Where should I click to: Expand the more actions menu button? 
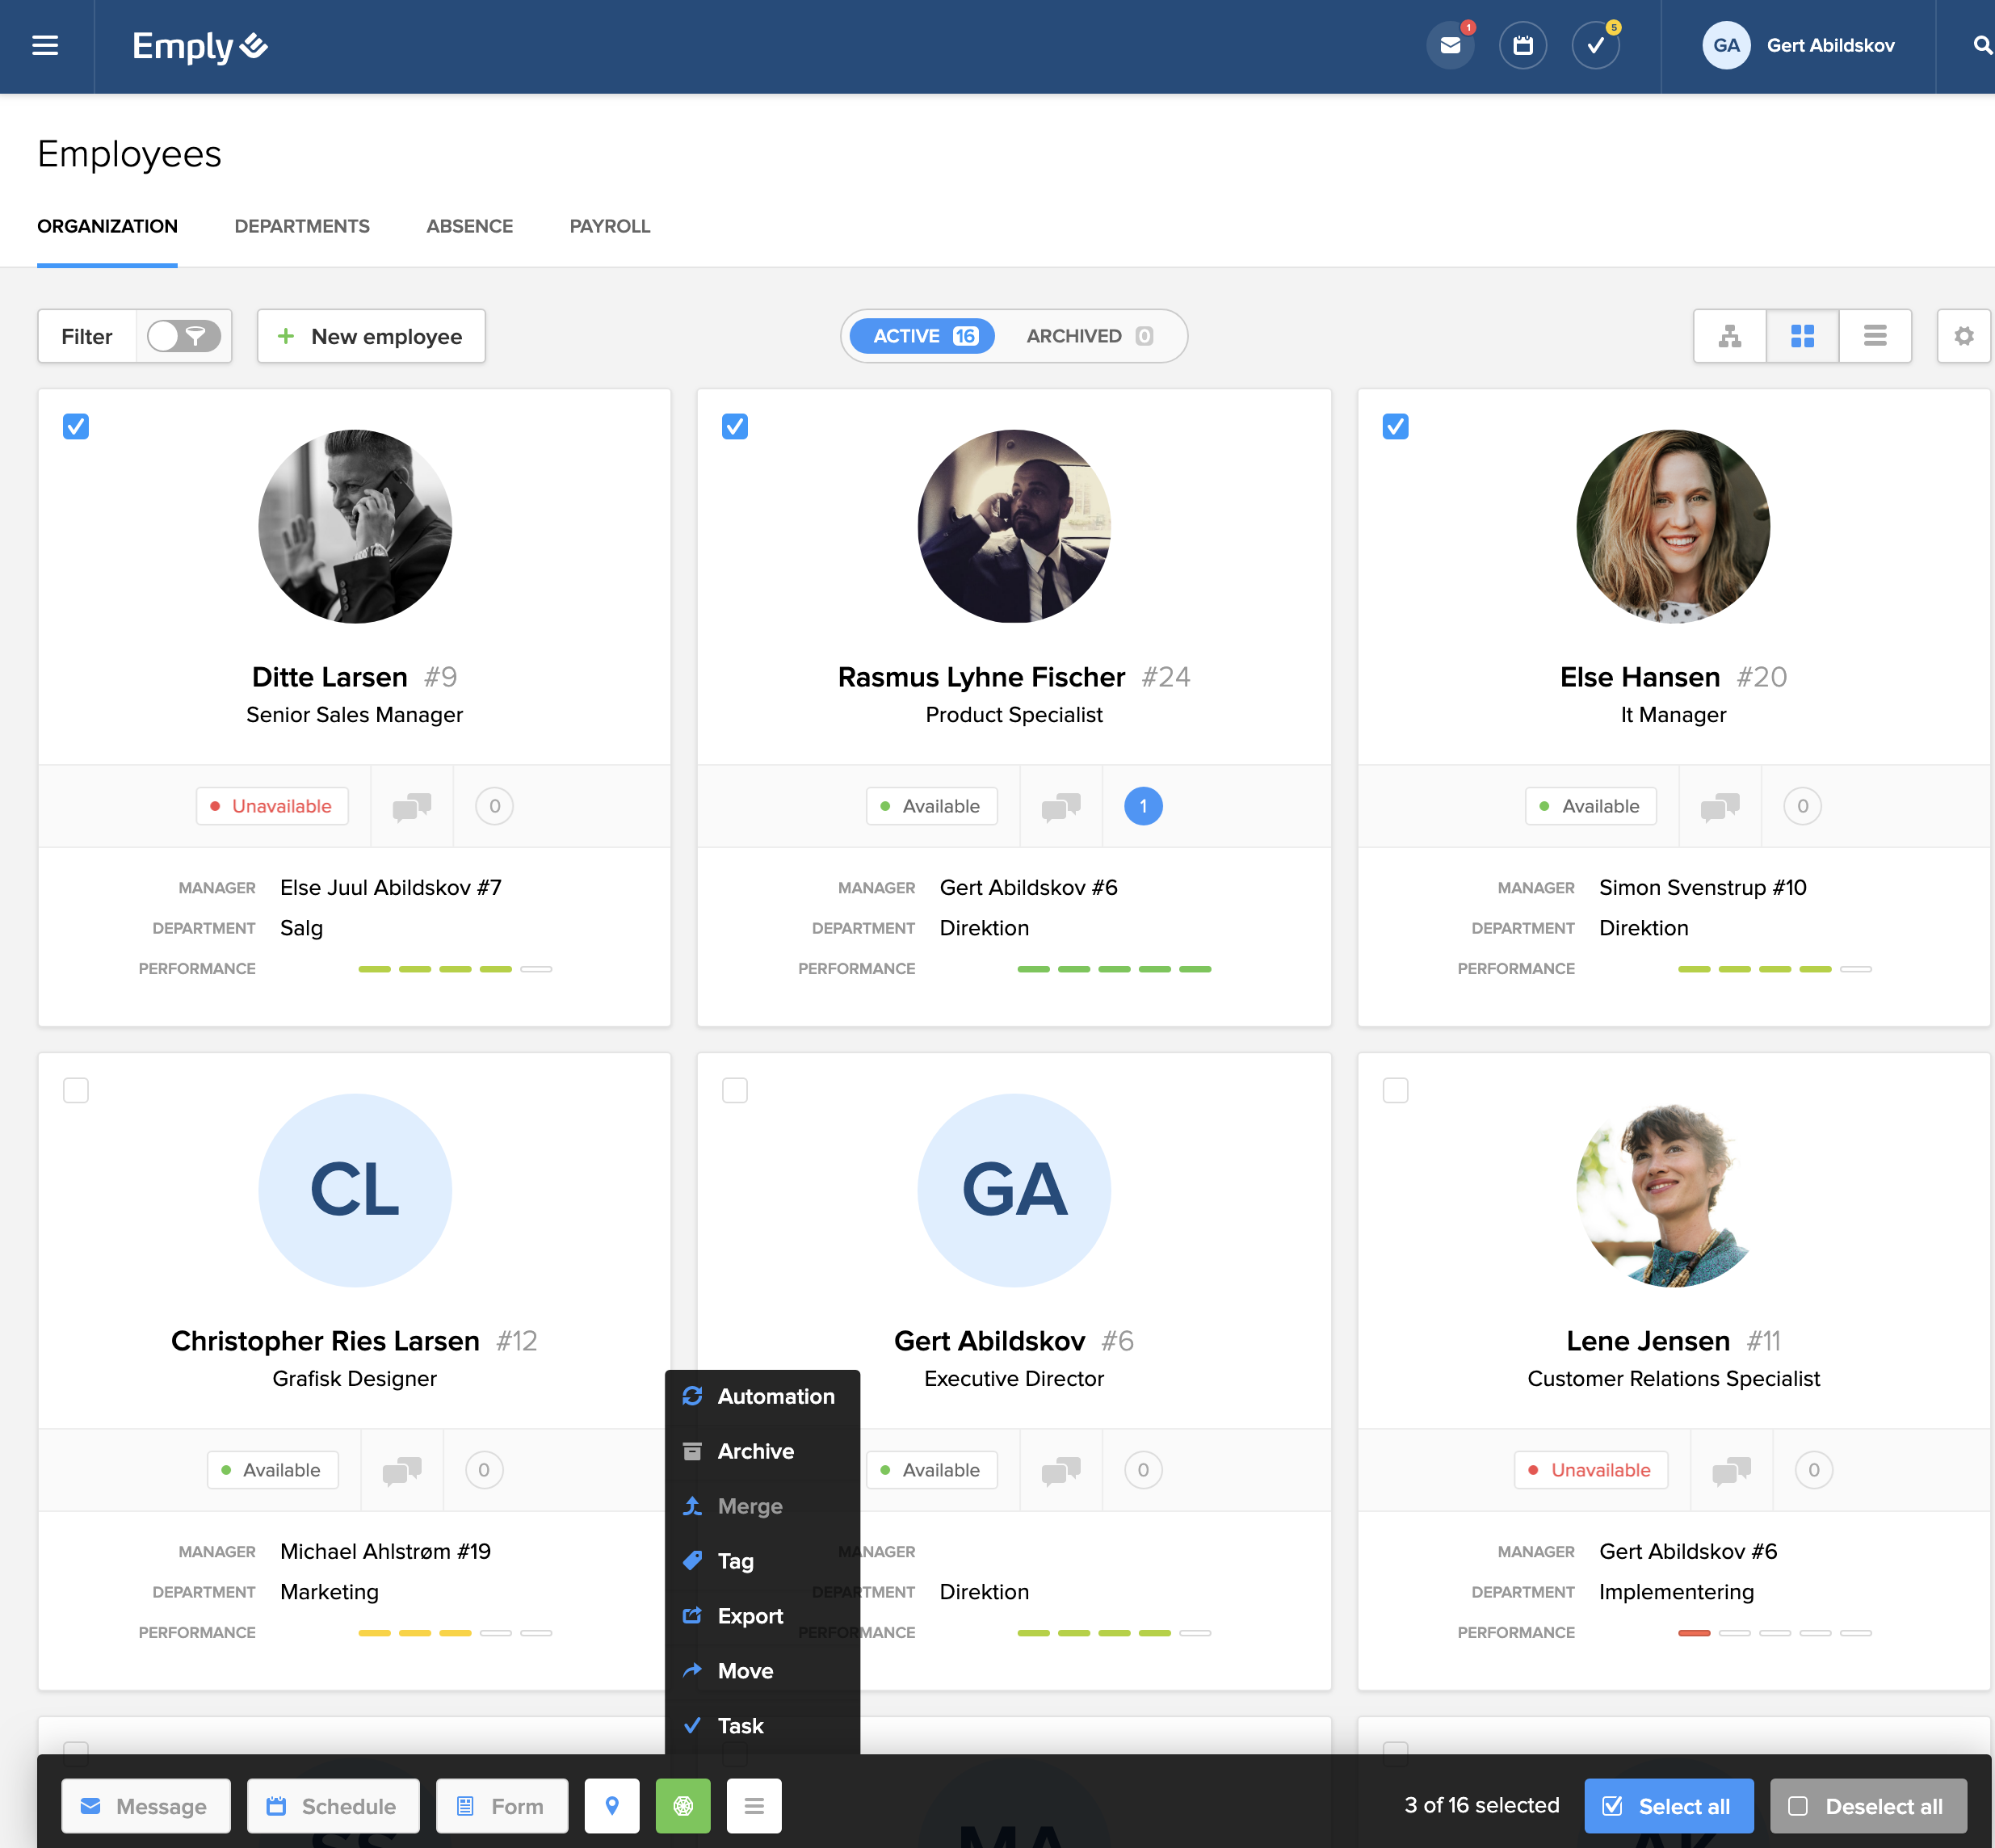[x=754, y=1805]
